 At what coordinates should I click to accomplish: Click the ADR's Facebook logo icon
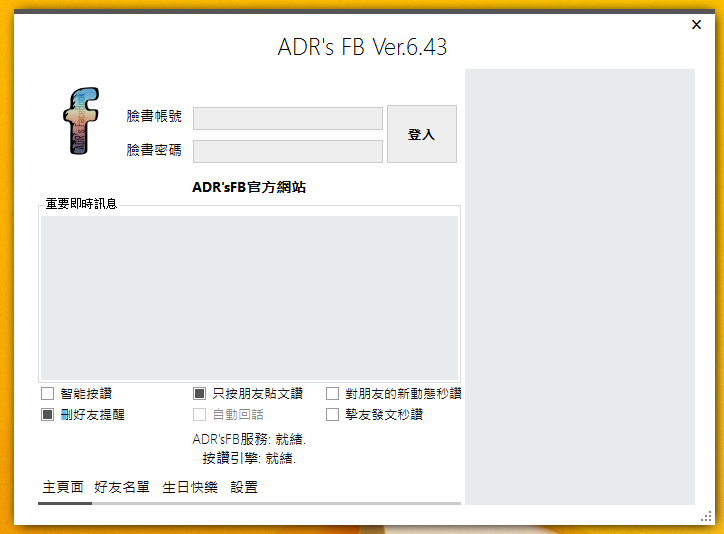81,120
